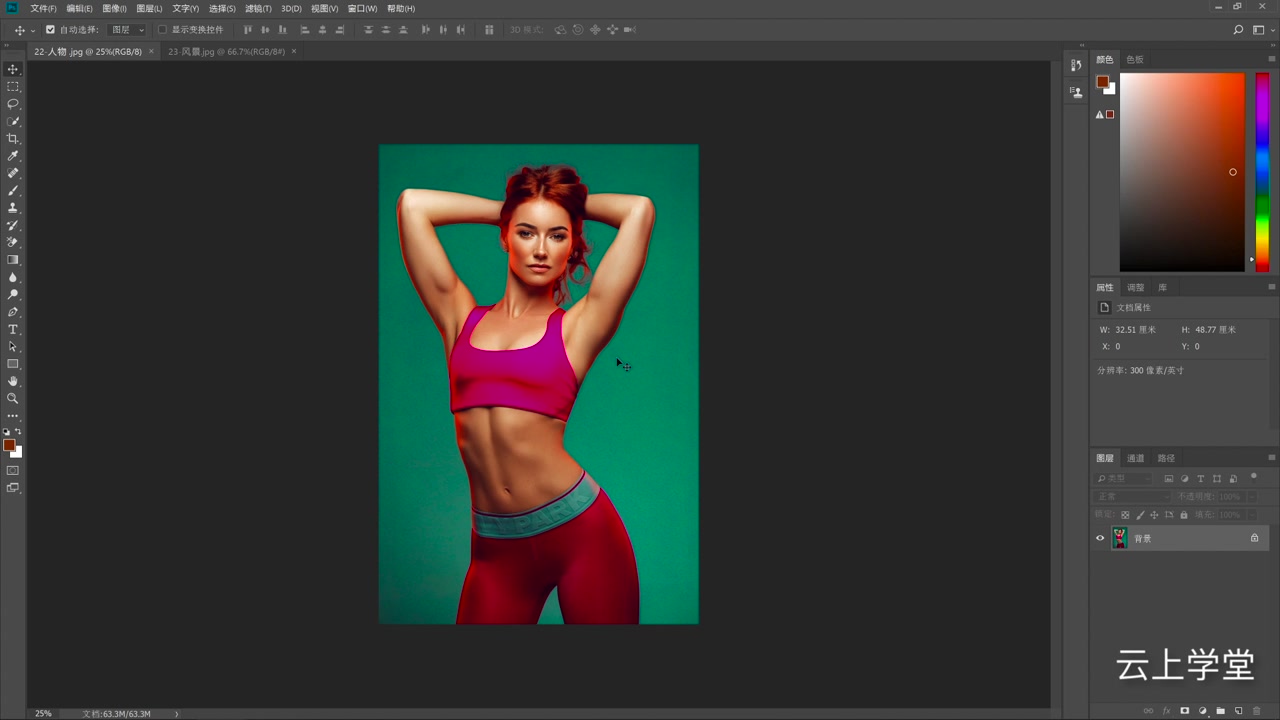Switch to the 色板 tab
The height and width of the screenshot is (720, 1280).
pos(1135,59)
